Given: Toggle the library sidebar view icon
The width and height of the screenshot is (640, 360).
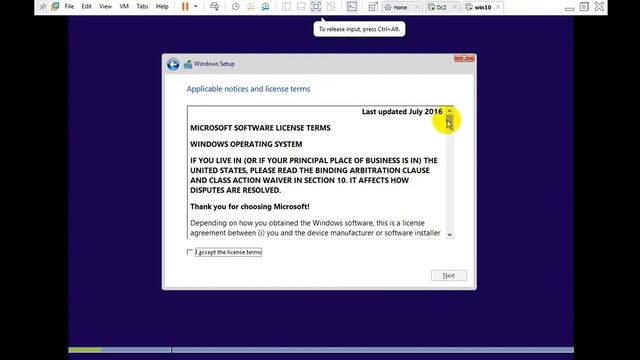Looking at the screenshot, I should (x=287, y=7).
